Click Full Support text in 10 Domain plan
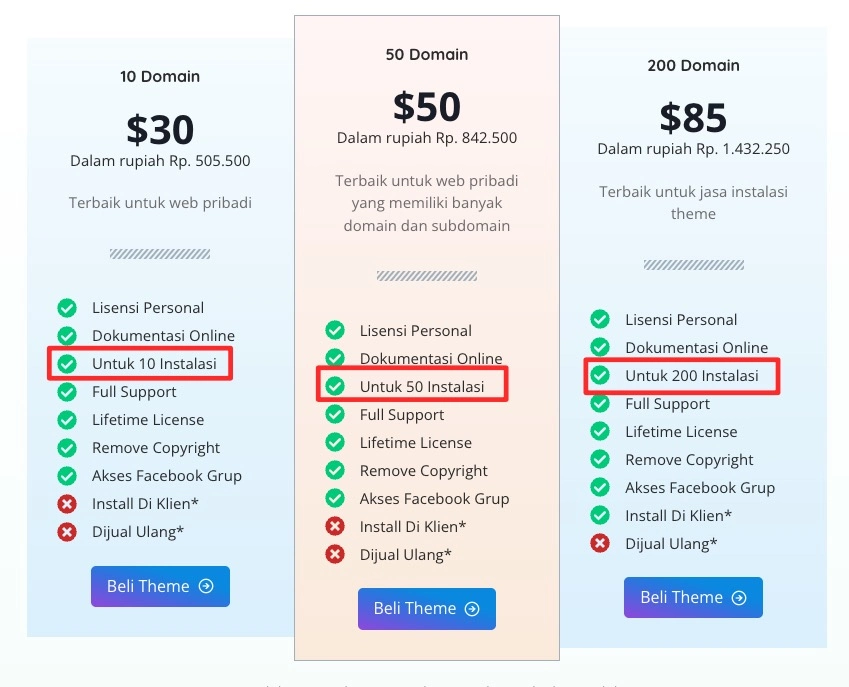Image resolution: width=849 pixels, height=687 pixels. 134,392
